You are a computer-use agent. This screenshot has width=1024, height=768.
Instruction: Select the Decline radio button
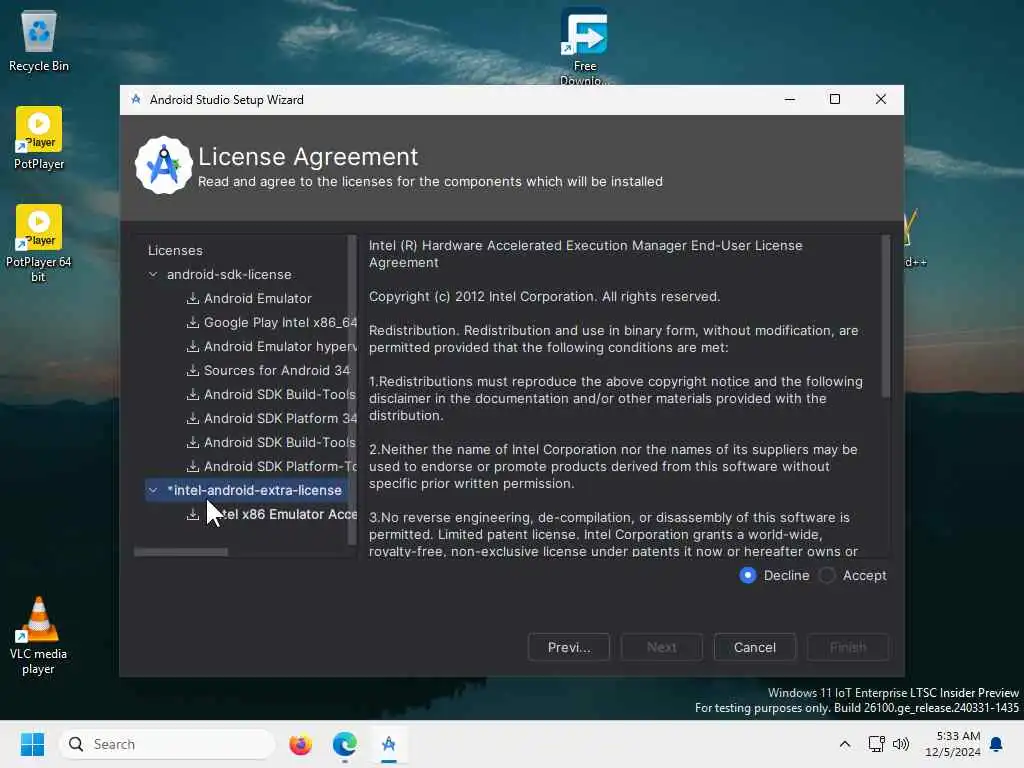point(748,575)
